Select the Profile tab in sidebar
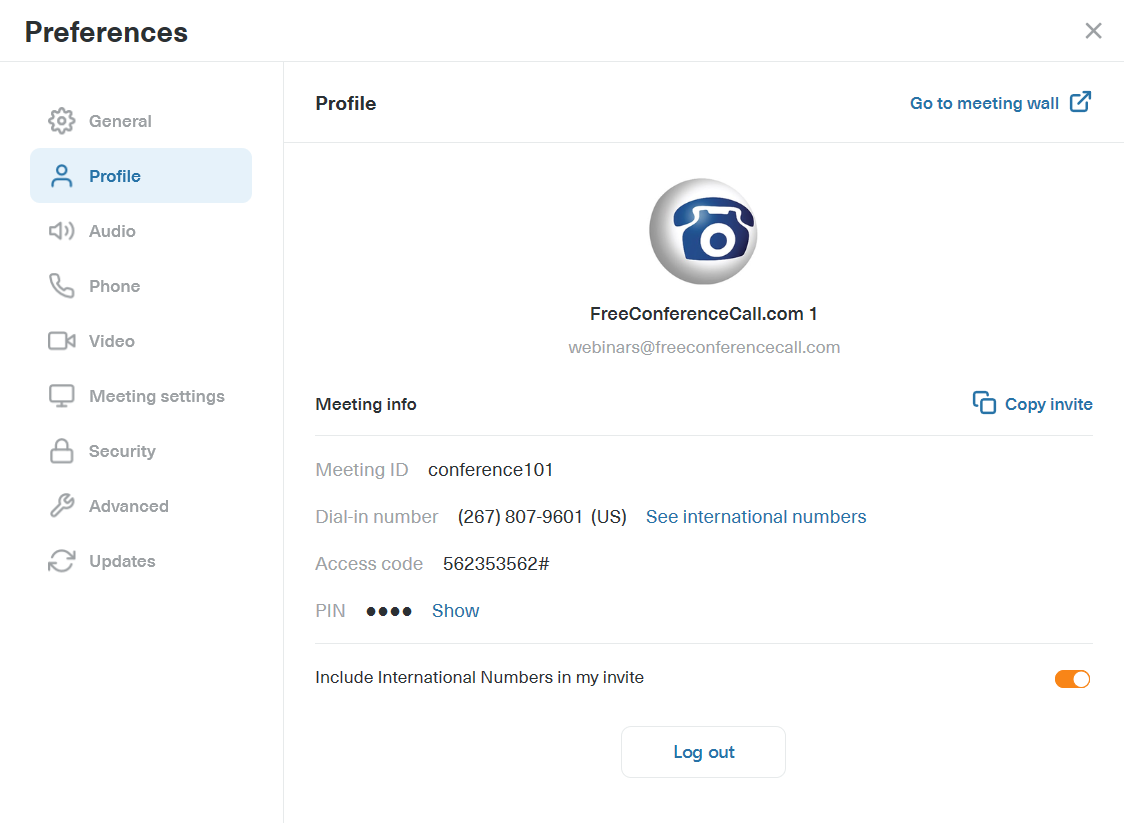The image size is (1124, 823). (x=141, y=176)
